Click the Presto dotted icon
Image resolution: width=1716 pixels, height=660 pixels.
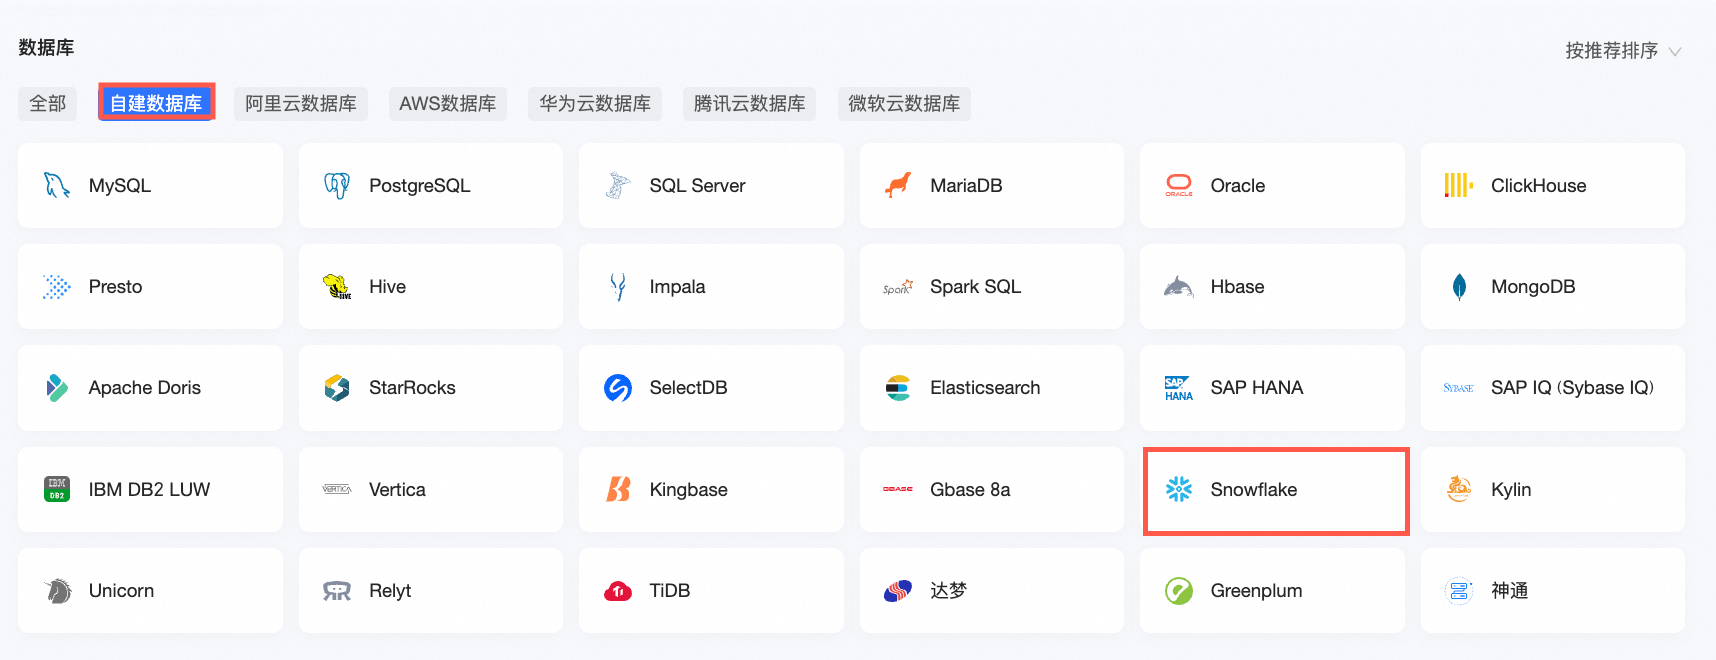[x=57, y=287]
